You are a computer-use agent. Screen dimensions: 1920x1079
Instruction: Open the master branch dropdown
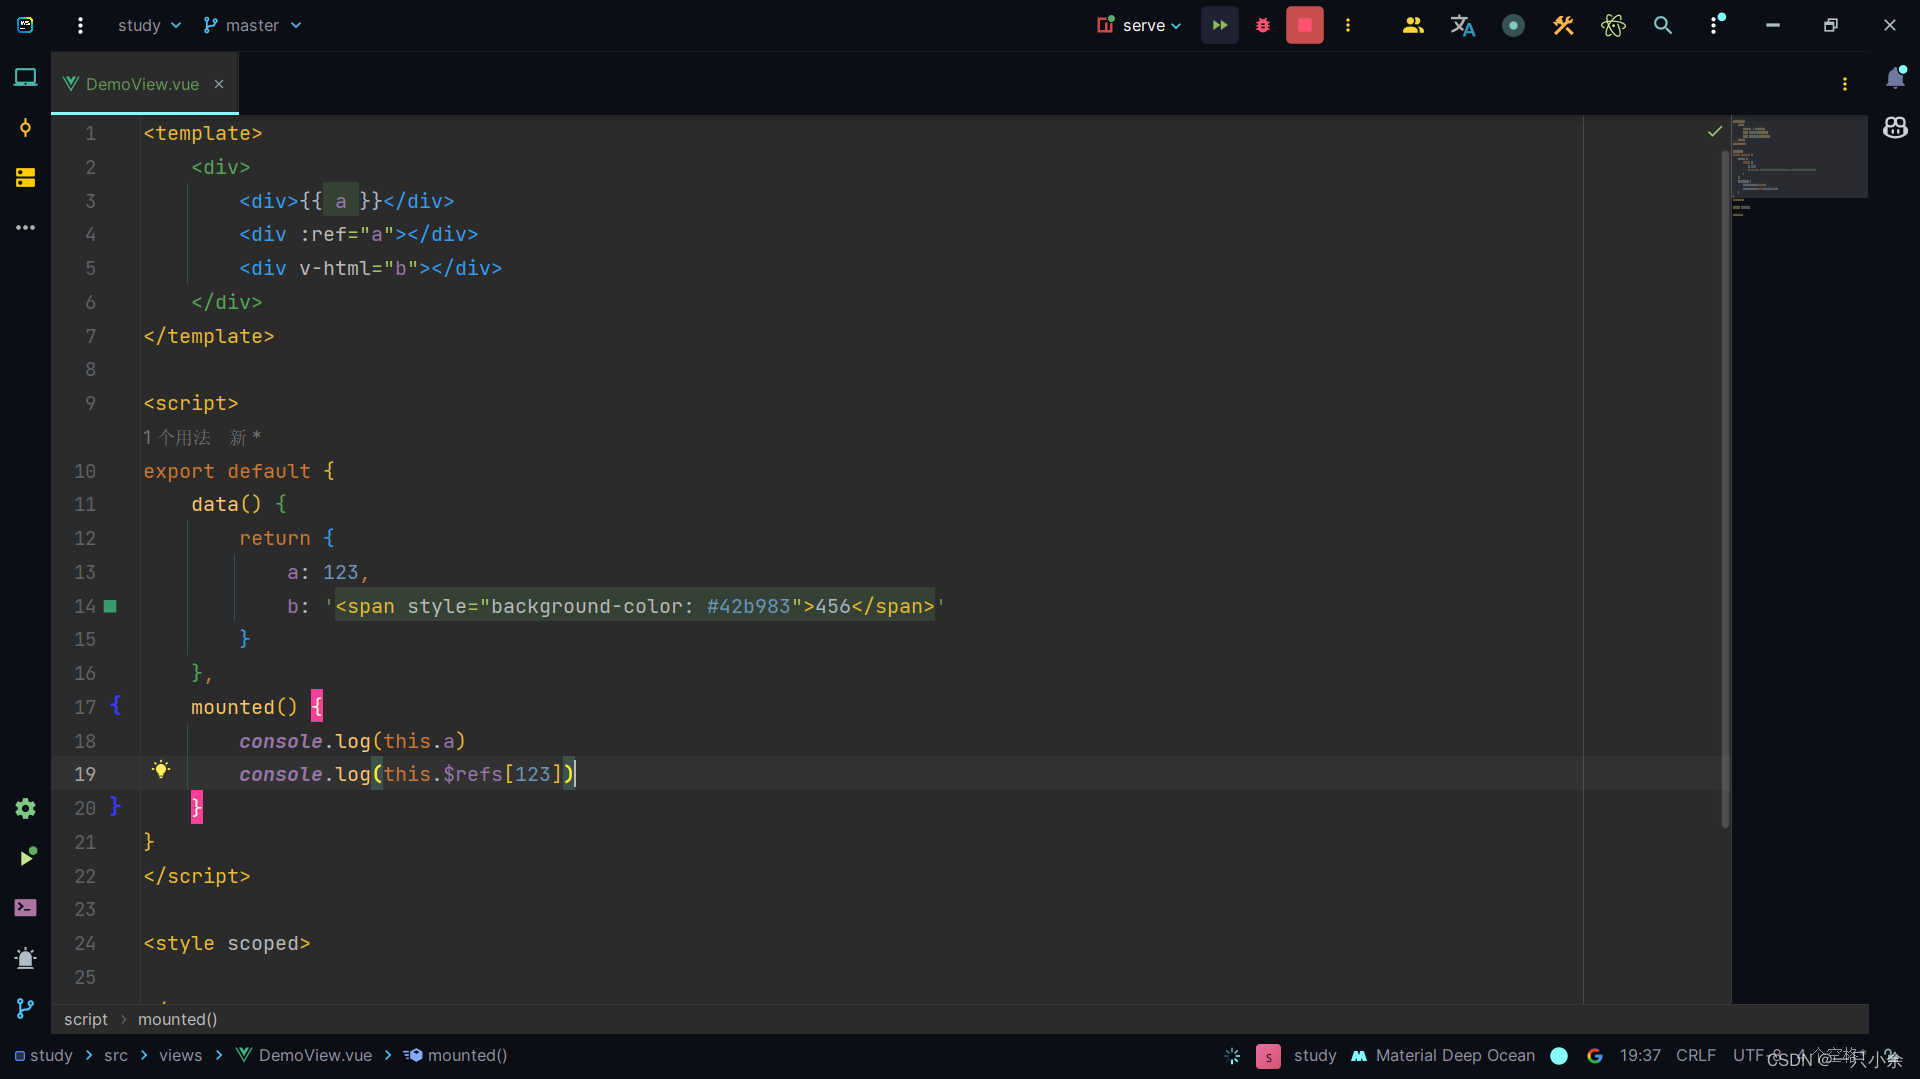pos(252,25)
